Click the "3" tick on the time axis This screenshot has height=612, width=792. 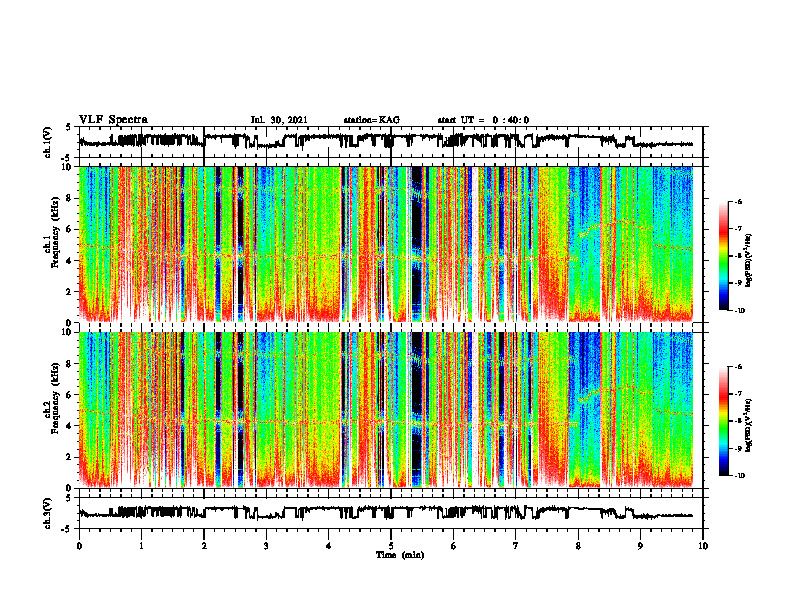[266, 546]
